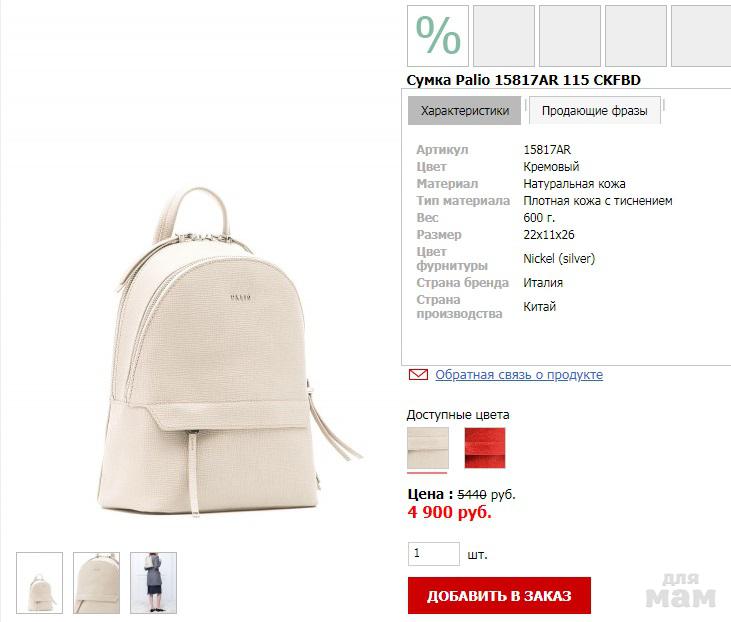Click the crossed-out 5440 old price
Image resolution: width=731 pixels, height=622 pixels.
[x=472, y=494]
